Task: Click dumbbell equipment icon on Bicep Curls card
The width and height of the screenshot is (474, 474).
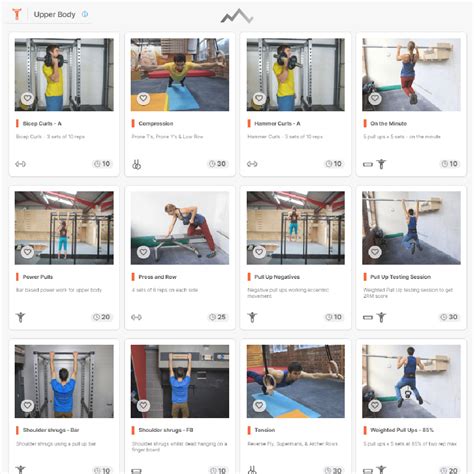Action: (20, 164)
